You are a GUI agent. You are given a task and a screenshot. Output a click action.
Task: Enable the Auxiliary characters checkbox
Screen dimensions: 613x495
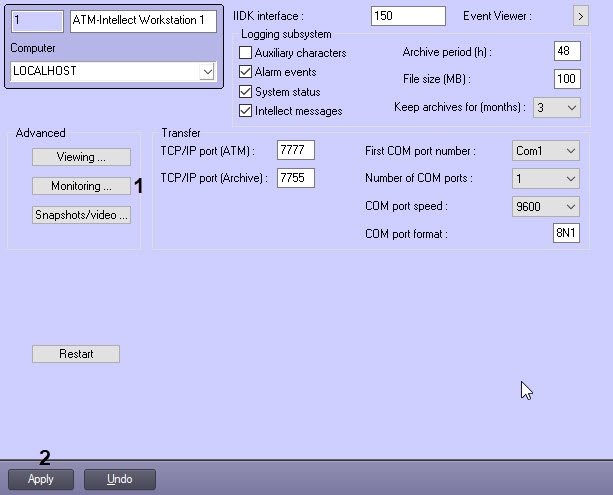click(x=245, y=53)
